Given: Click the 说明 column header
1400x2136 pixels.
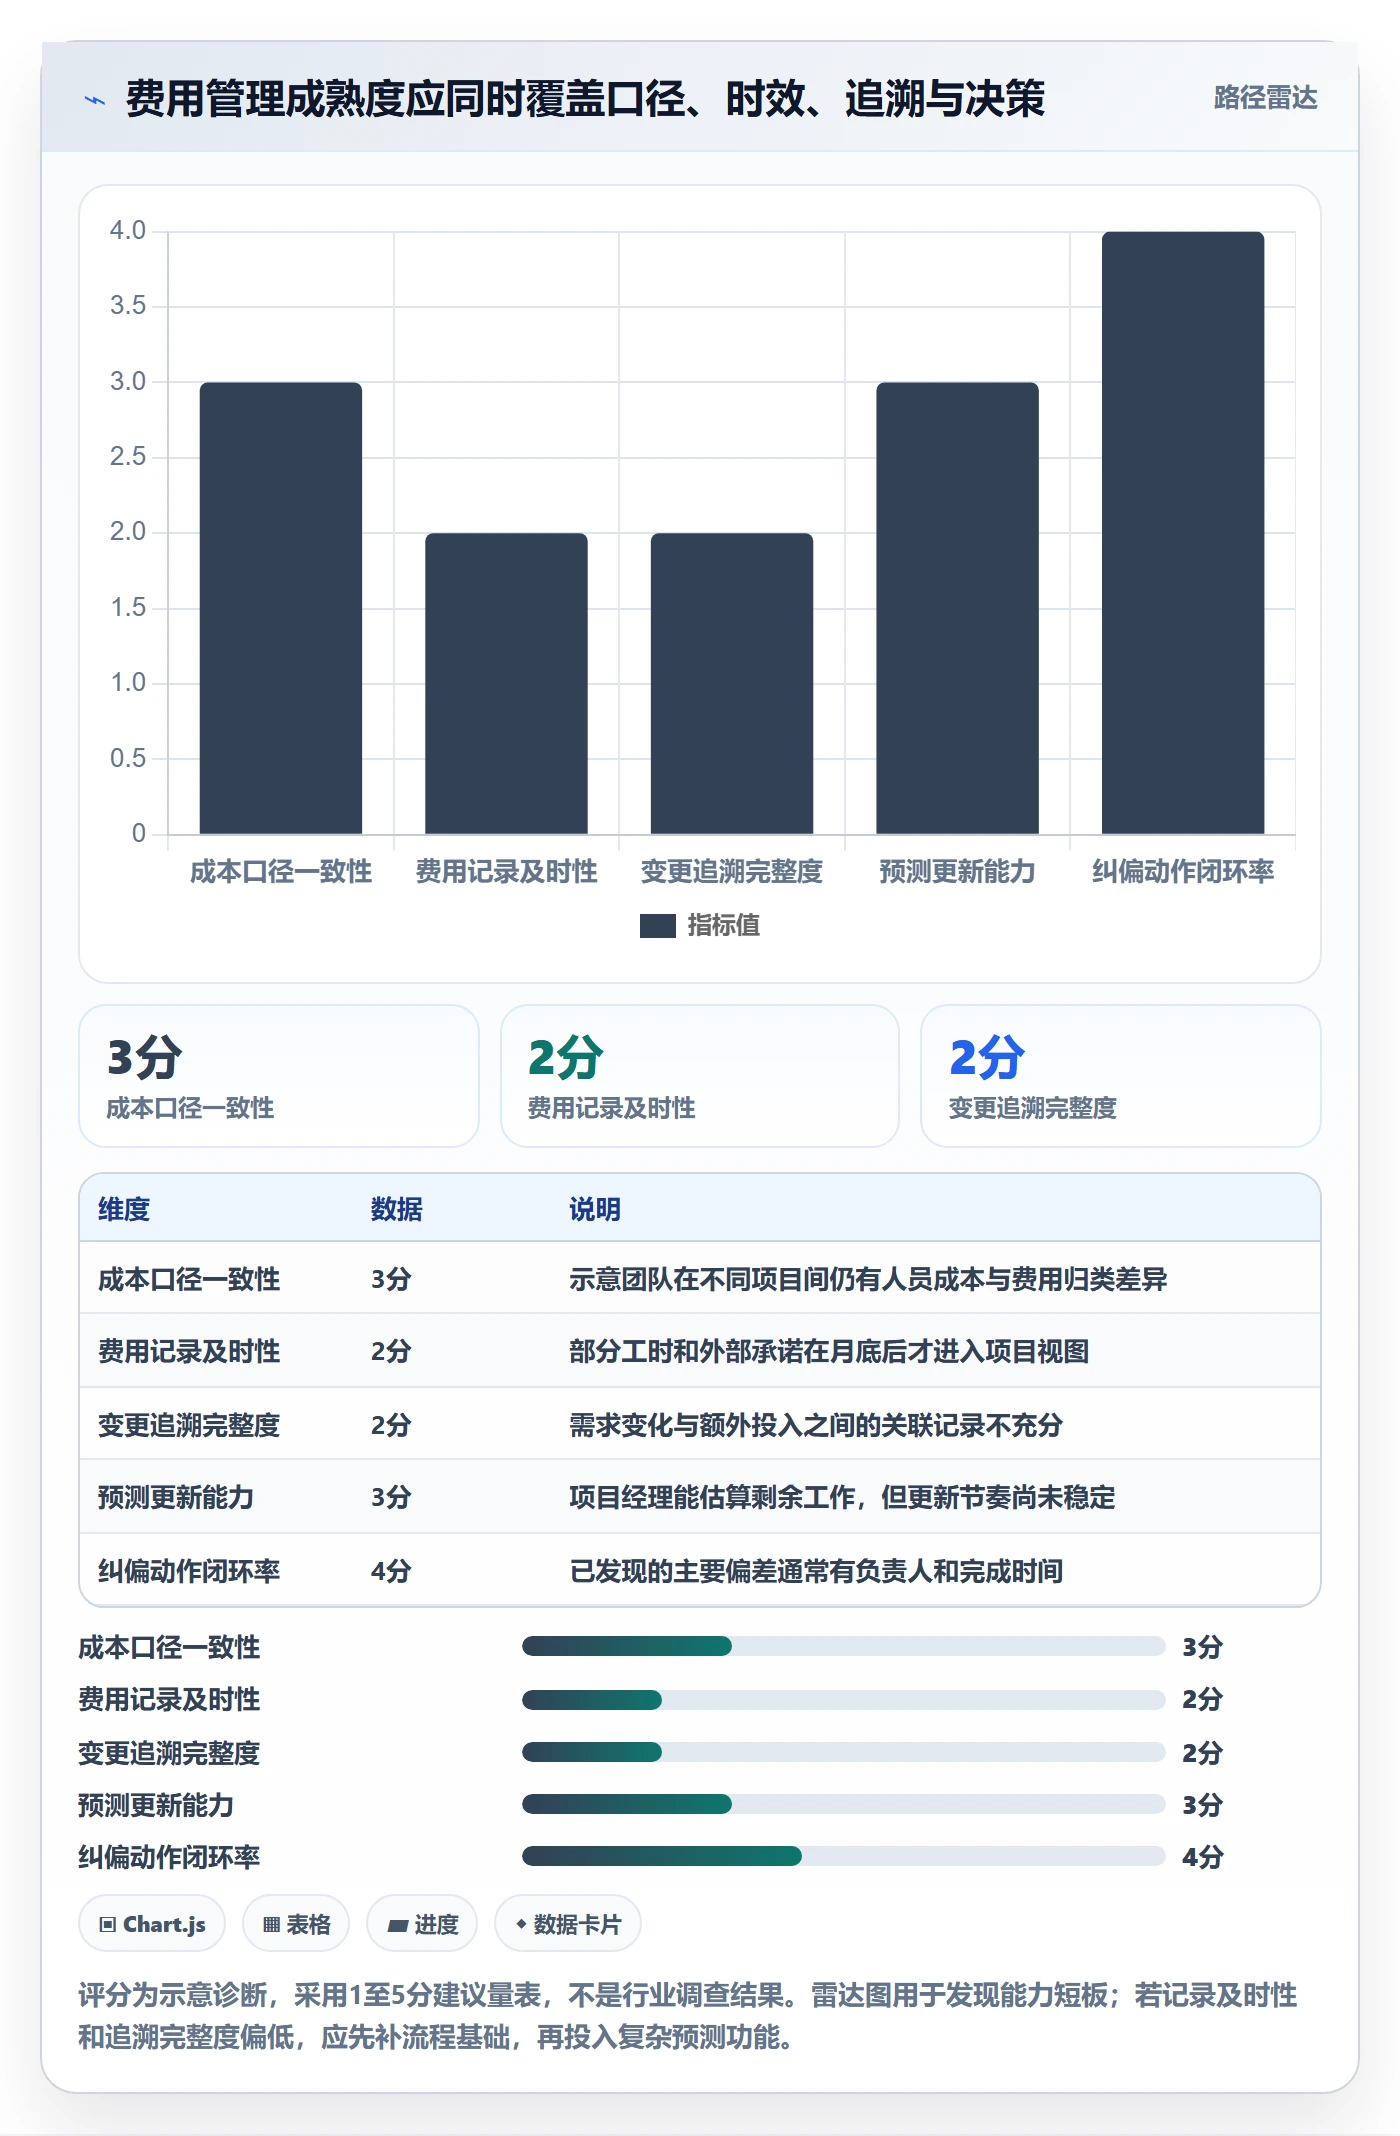Looking at the screenshot, I should point(595,1209).
